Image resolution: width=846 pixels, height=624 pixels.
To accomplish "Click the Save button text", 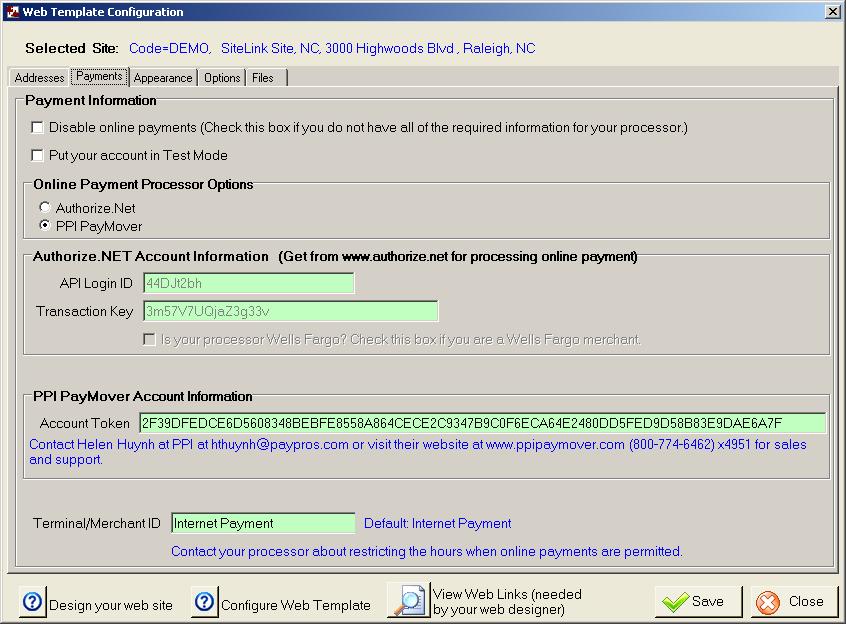I will (707, 601).
